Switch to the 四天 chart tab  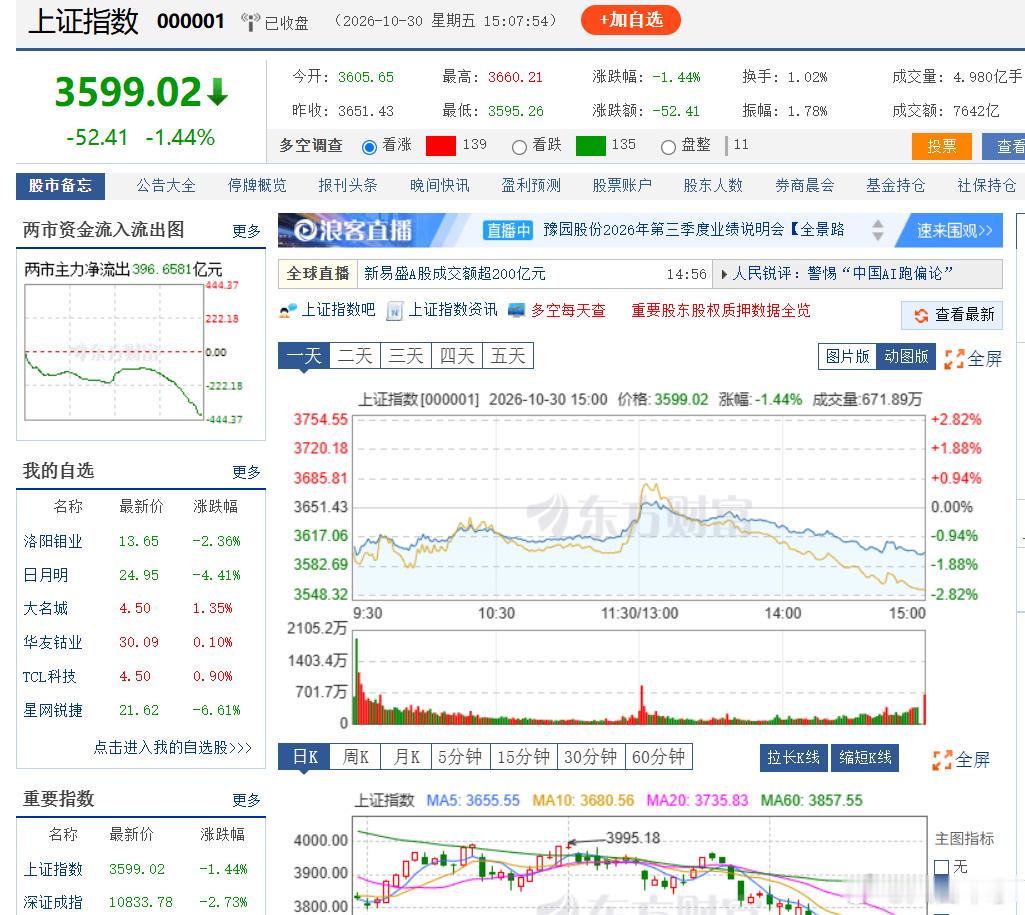(457, 356)
